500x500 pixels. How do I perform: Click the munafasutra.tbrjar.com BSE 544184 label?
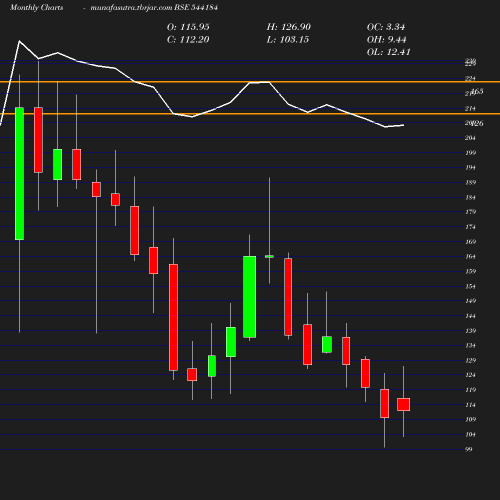(x=154, y=8)
